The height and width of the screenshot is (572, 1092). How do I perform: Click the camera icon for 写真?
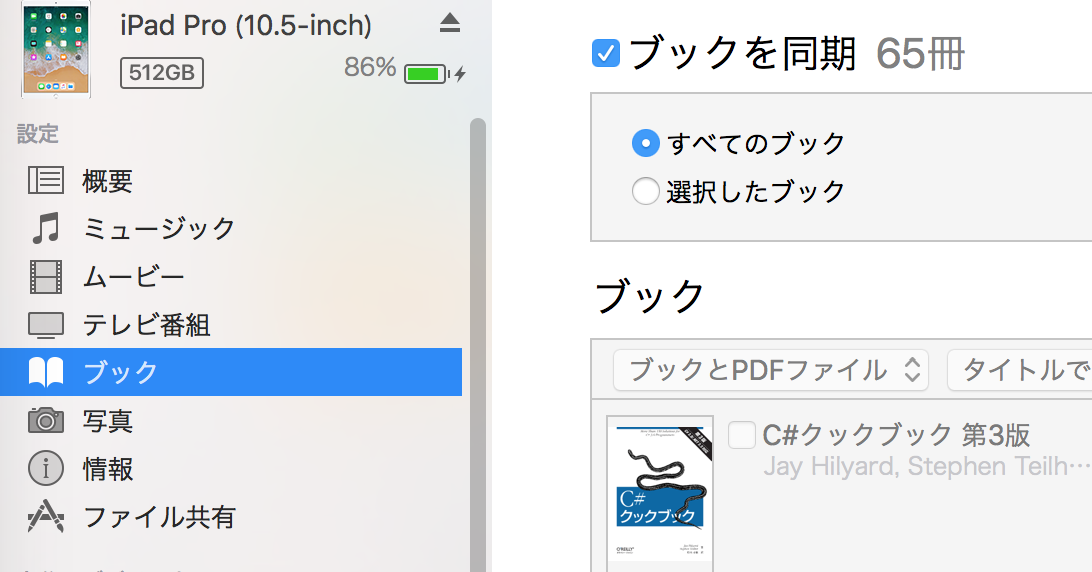[x=46, y=420]
